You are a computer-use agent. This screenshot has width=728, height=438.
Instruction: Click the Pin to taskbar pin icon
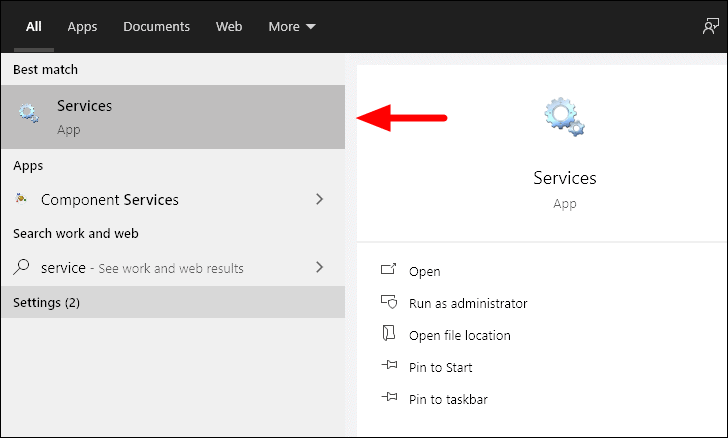click(x=389, y=397)
